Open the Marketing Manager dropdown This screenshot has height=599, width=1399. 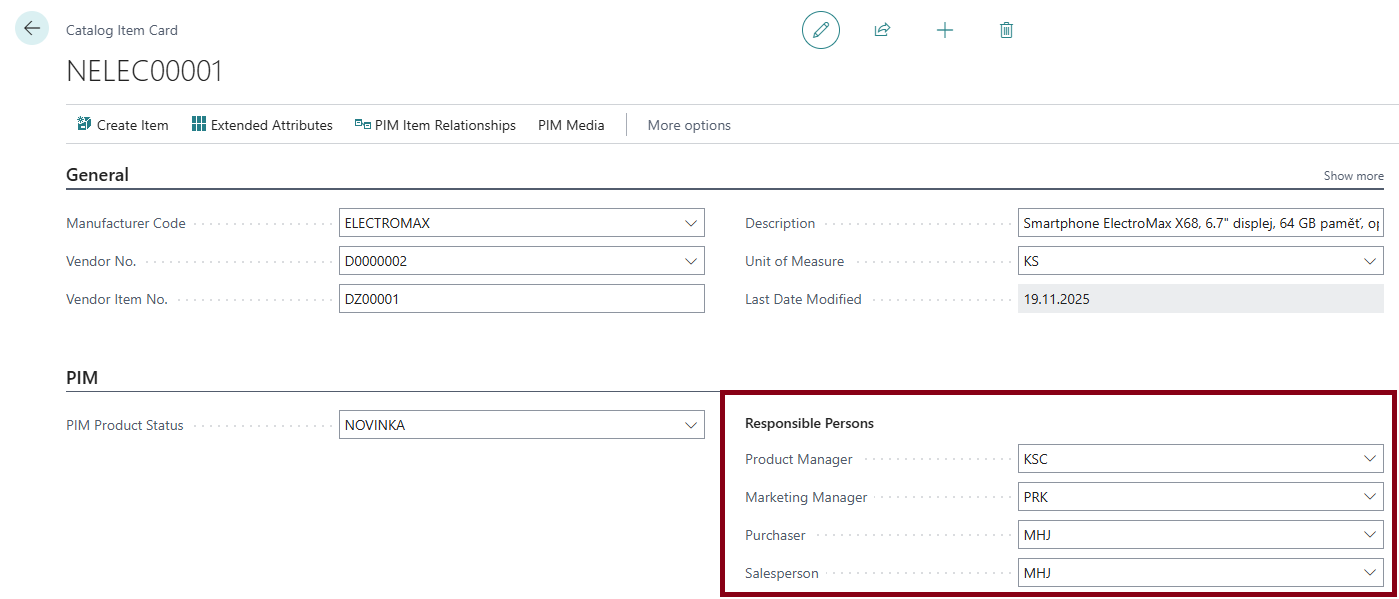[x=1370, y=497]
